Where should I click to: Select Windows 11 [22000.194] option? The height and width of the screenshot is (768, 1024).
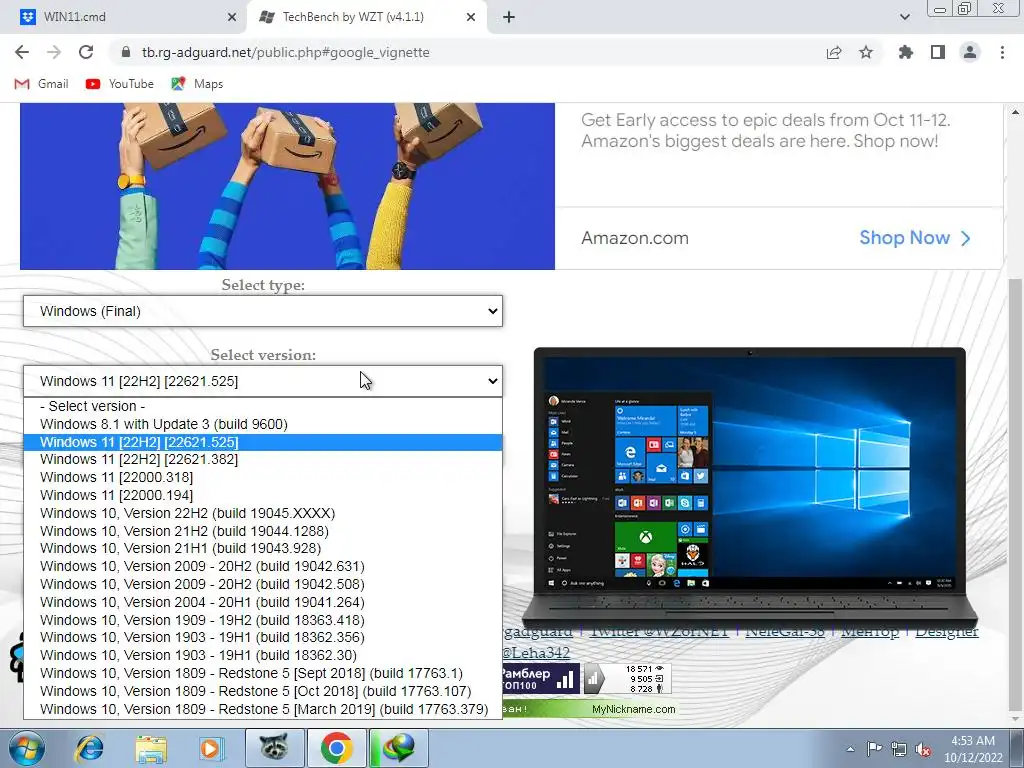coord(263,496)
